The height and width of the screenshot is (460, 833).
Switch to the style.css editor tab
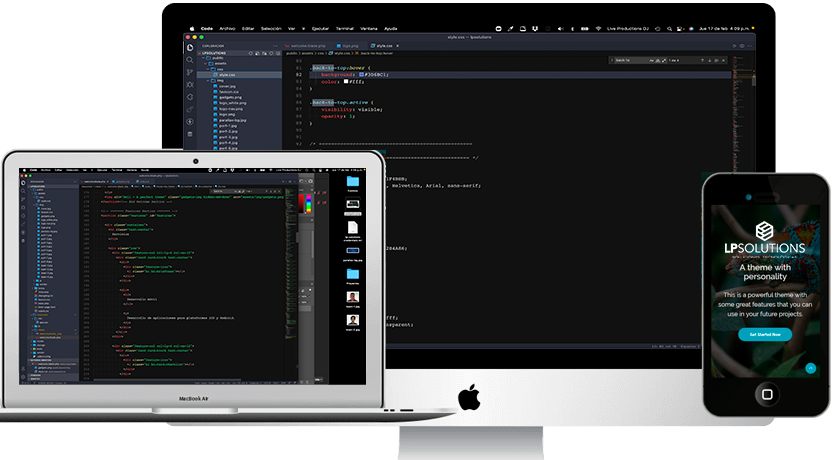(x=383, y=45)
